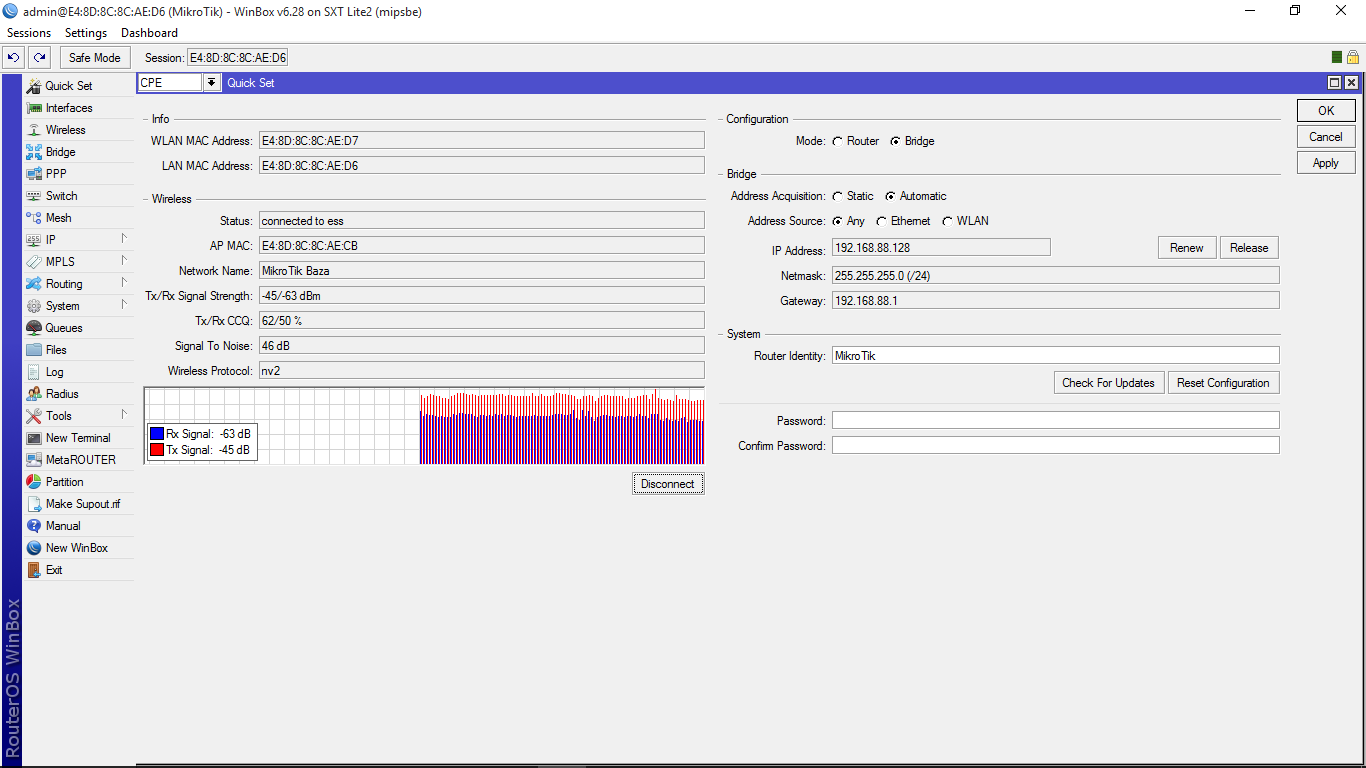The image size is (1366, 768).
Task: Click the wireless Disconnect button
Action: (x=668, y=484)
